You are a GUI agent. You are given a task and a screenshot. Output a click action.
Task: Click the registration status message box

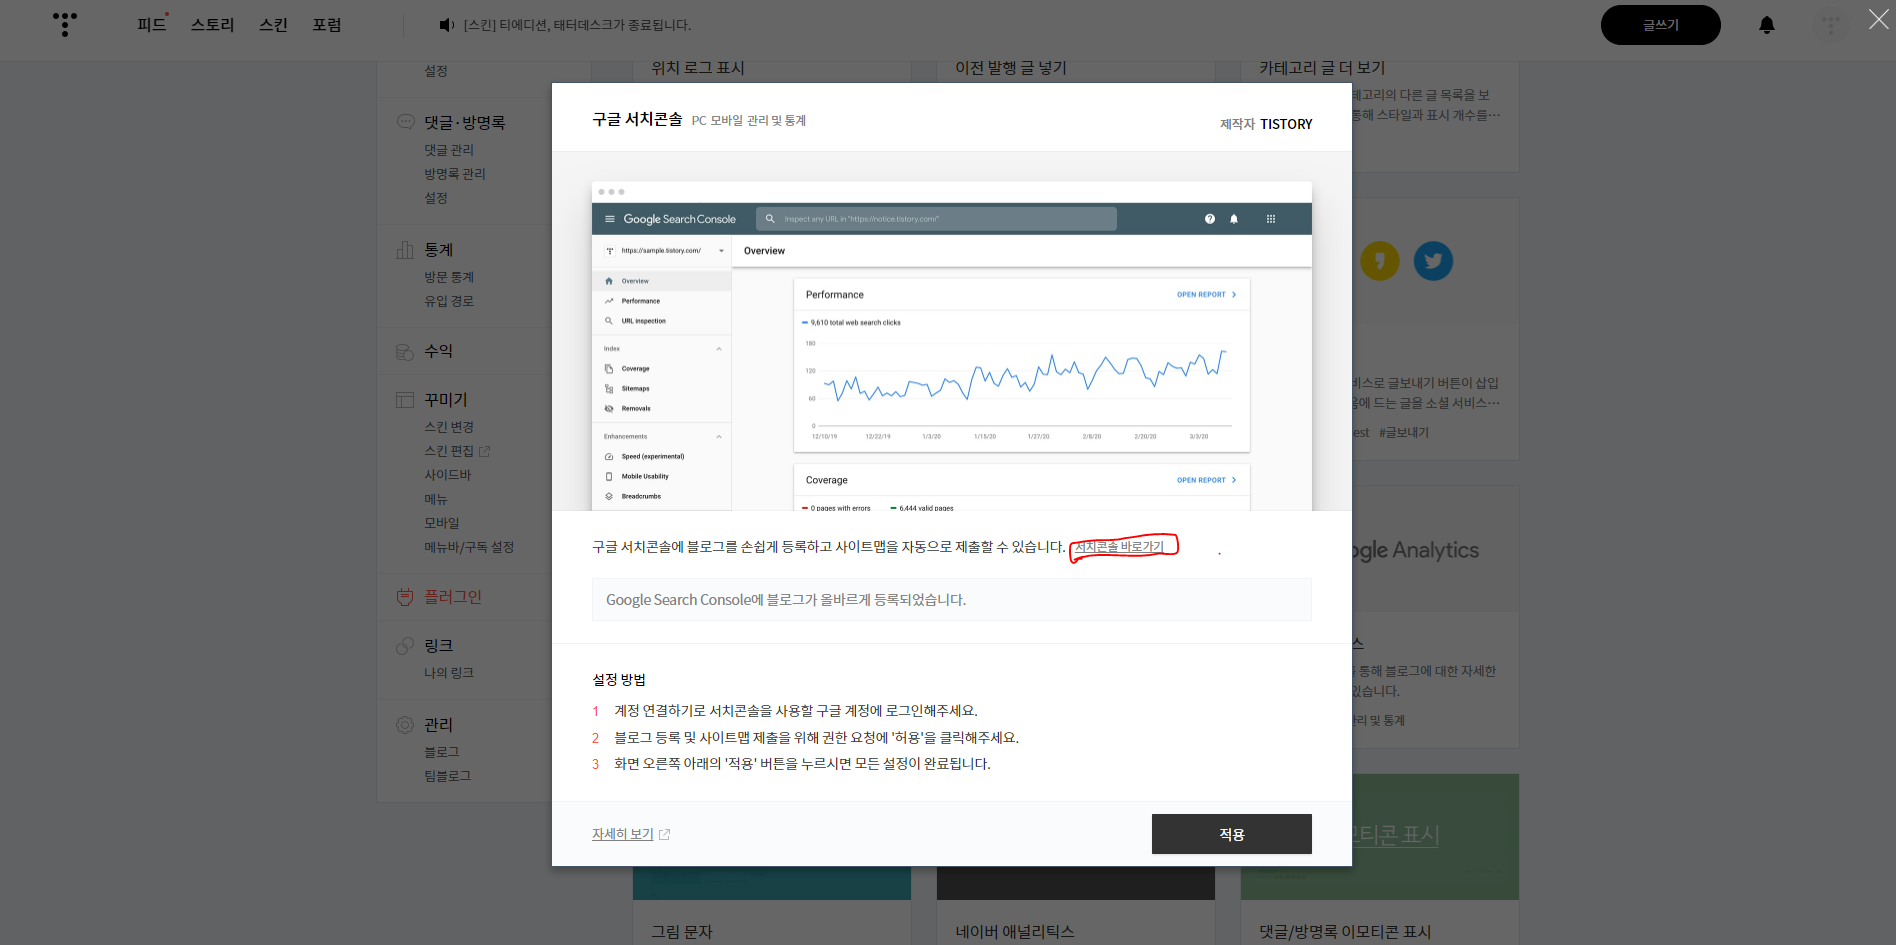952,600
